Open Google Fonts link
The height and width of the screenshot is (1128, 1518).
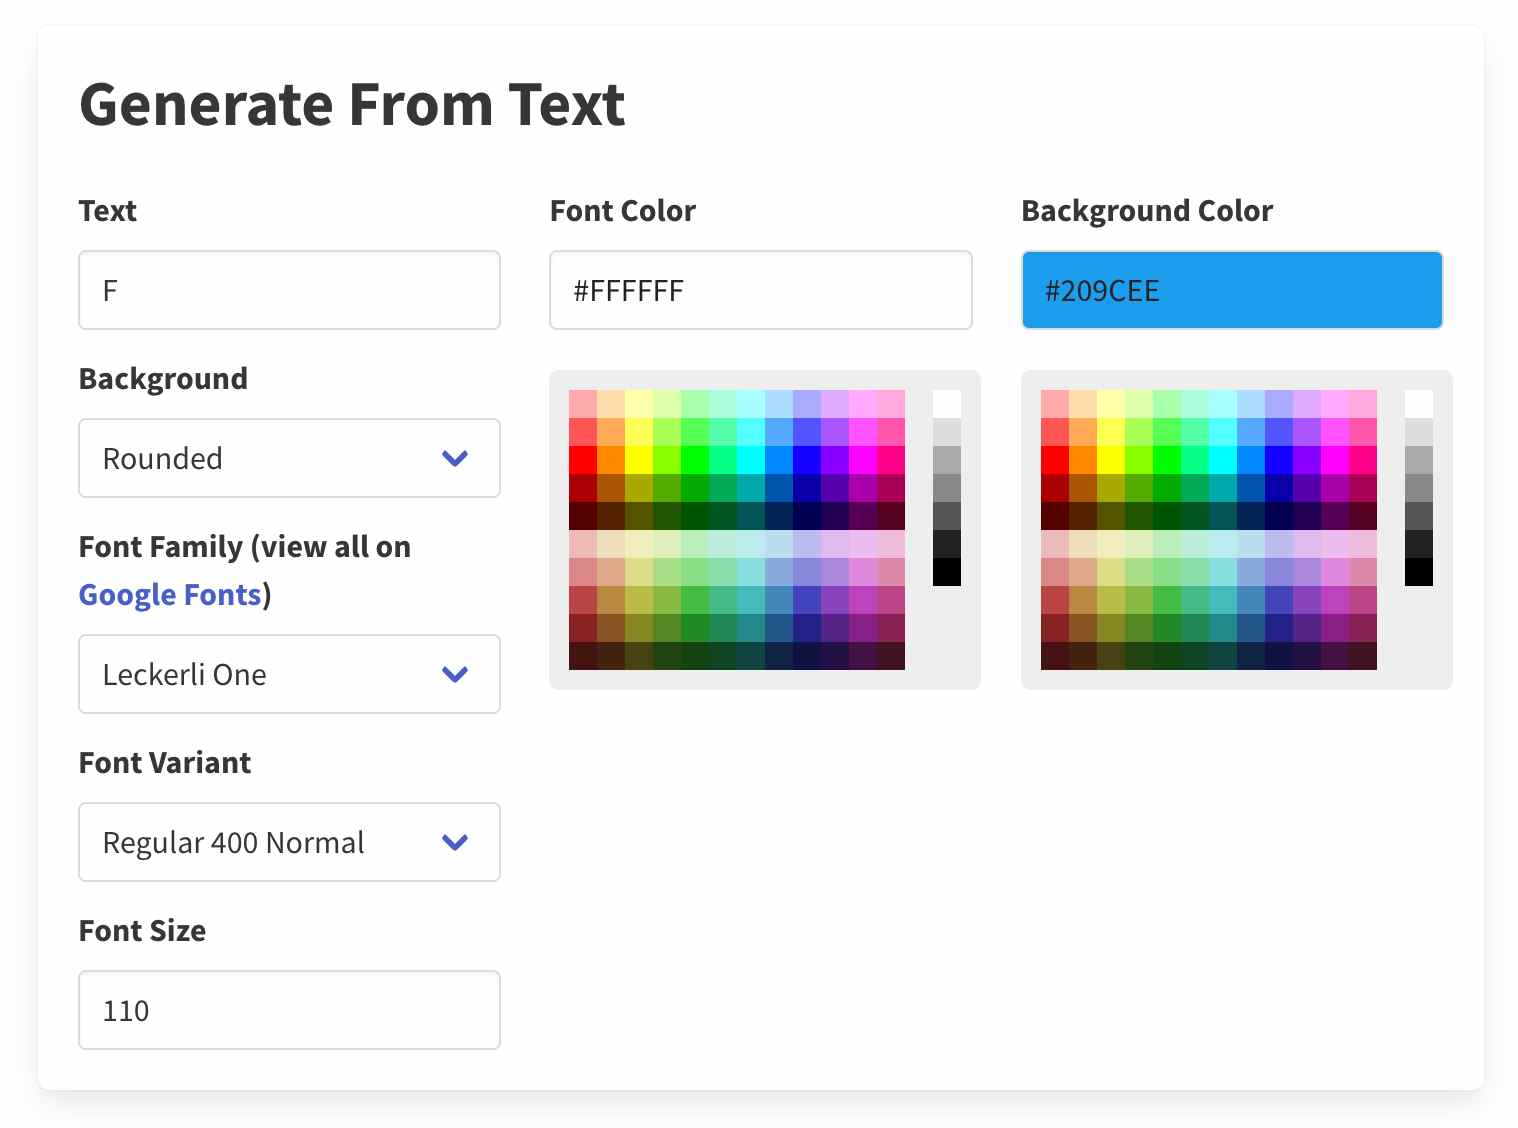pos(168,594)
